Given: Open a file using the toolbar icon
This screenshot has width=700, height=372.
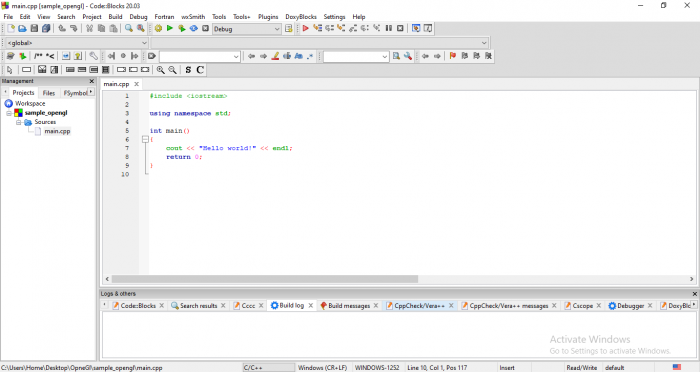Looking at the screenshot, I should click(22, 29).
